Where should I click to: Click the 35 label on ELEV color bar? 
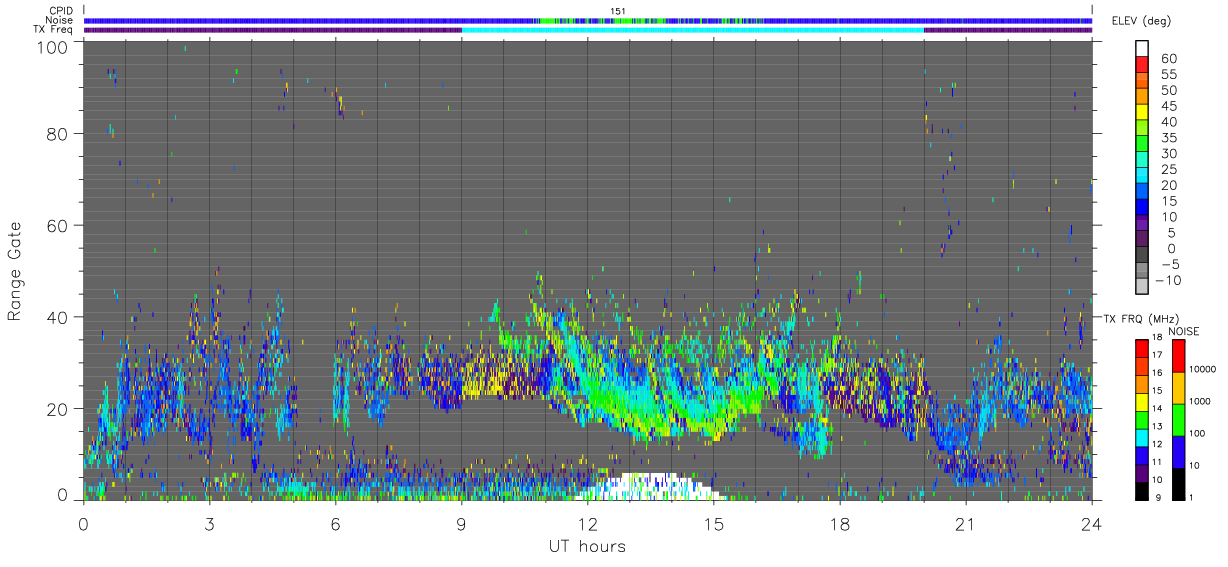pyautogui.click(x=1169, y=138)
